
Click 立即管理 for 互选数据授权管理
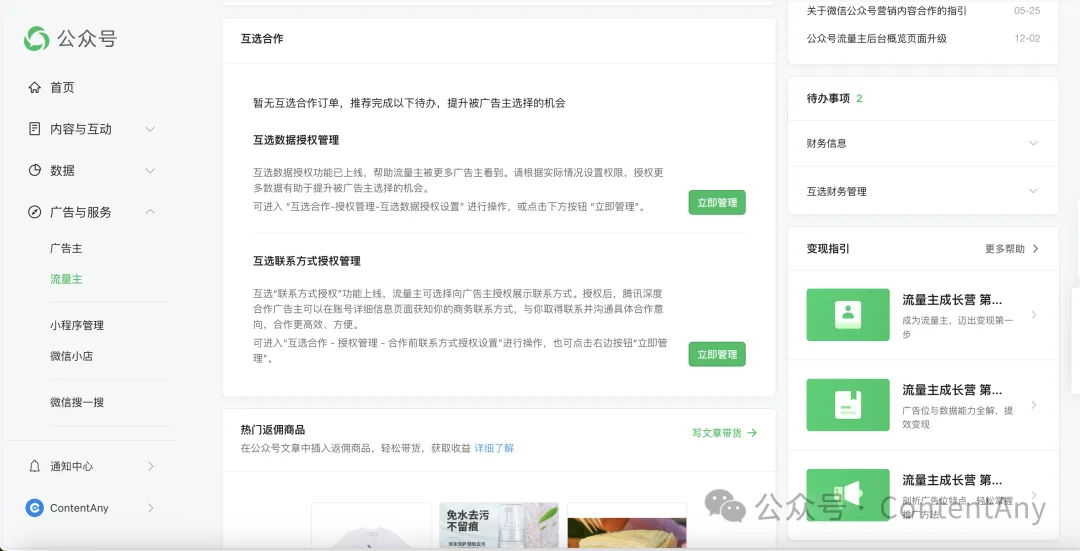click(x=716, y=203)
